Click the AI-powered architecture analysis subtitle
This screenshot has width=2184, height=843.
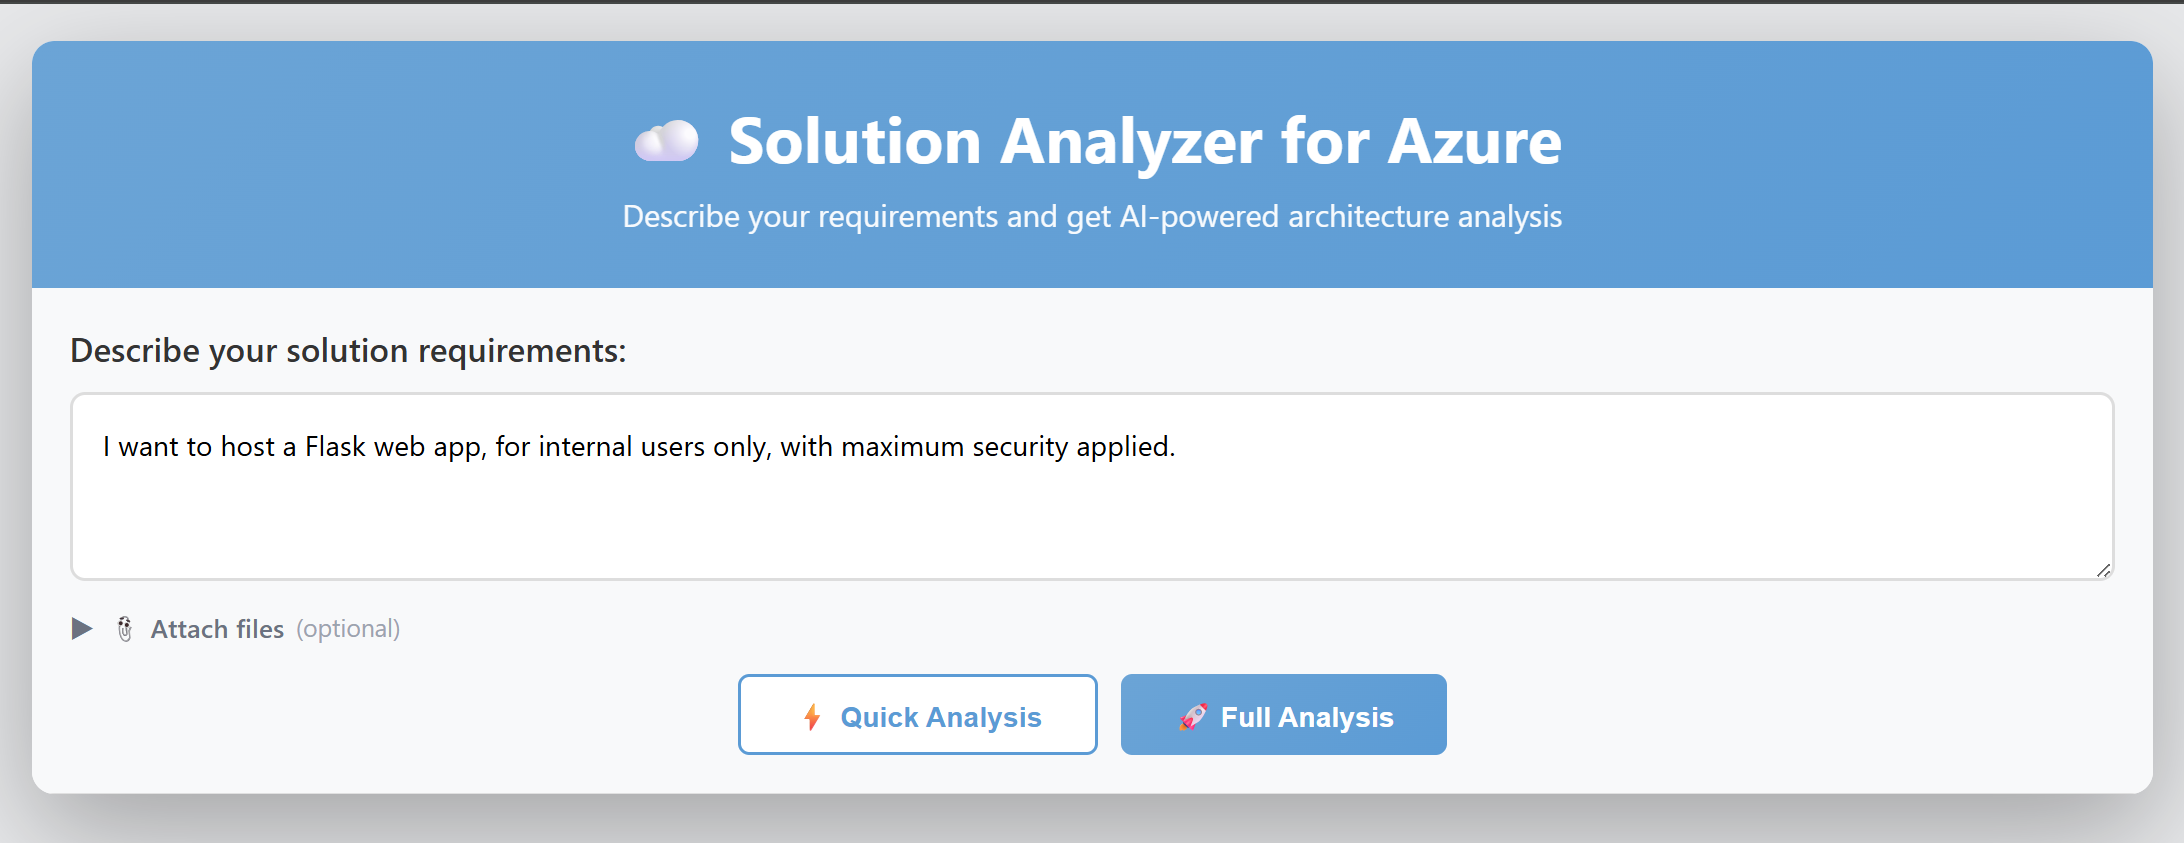click(x=1092, y=217)
